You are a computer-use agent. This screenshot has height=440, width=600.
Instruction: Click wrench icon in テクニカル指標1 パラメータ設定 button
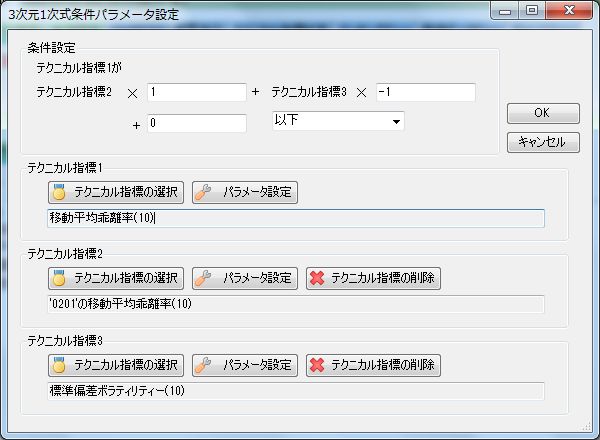pos(203,192)
